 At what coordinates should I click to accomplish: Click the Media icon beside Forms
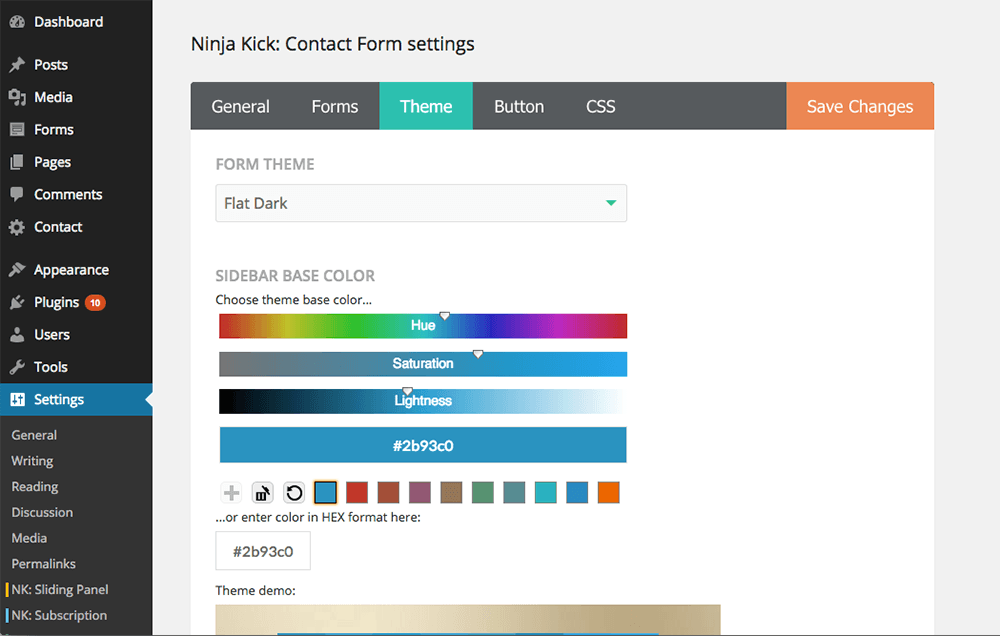pos(17,97)
